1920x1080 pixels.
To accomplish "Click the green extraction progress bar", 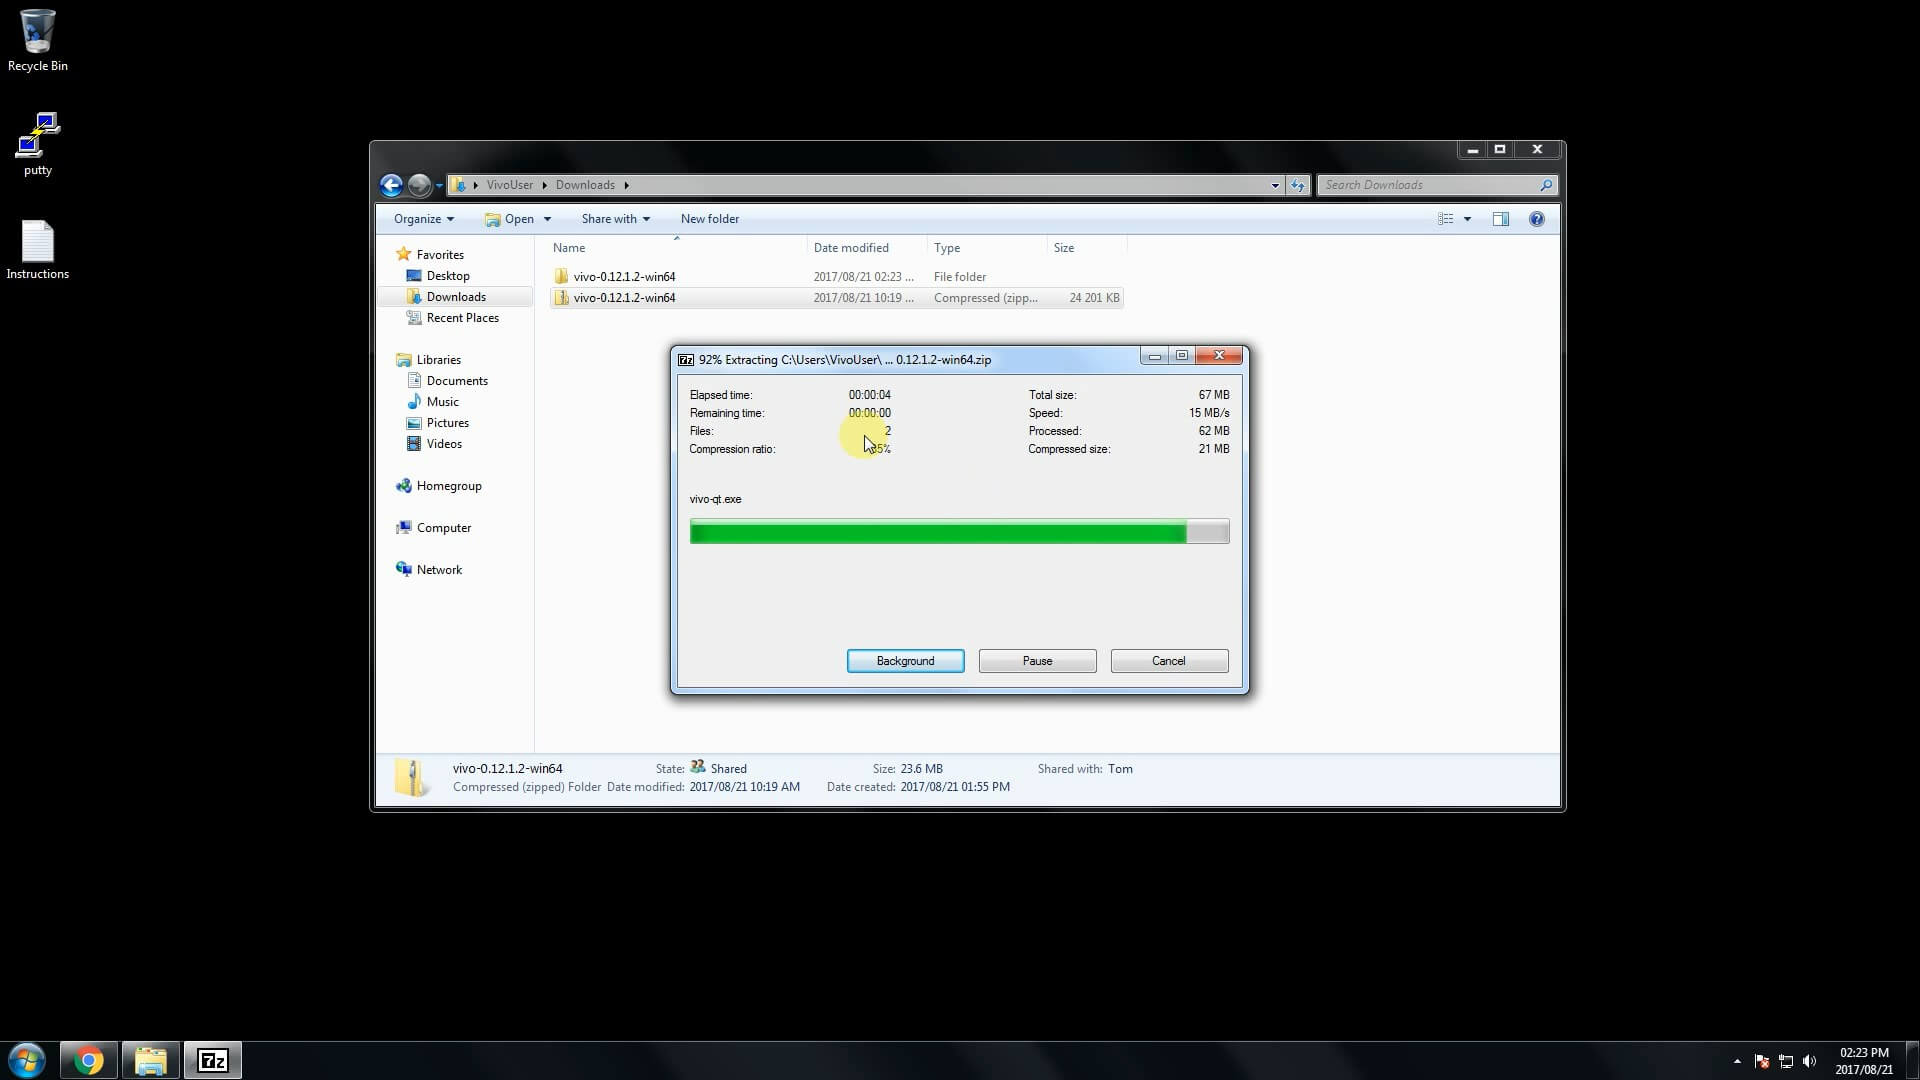I will click(x=937, y=532).
